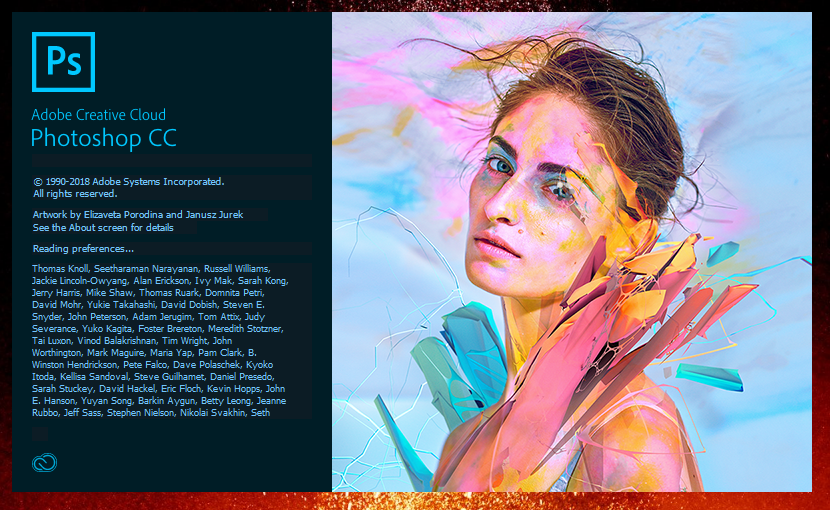Viewport: 830px width, 510px height.
Task: Click Seetharaman Narayanan in the credits list
Action: click(x=147, y=269)
